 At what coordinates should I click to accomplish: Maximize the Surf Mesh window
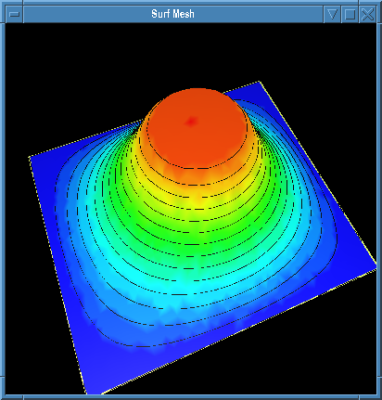pos(350,14)
